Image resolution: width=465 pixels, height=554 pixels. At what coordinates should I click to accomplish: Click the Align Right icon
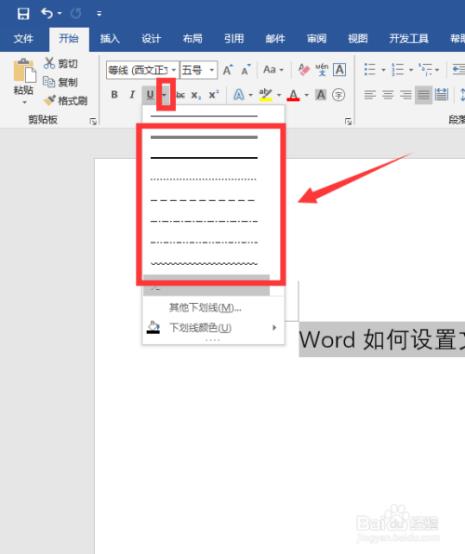pos(406,95)
